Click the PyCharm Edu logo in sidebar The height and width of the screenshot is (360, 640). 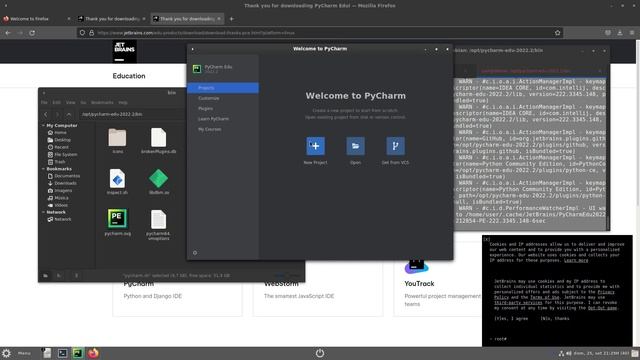pos(197,69)
